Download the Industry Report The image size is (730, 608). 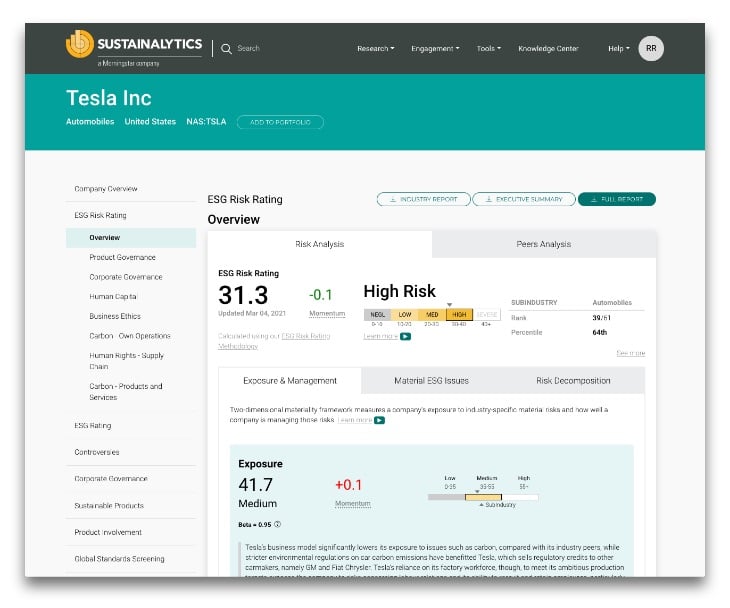click(423, 199)
